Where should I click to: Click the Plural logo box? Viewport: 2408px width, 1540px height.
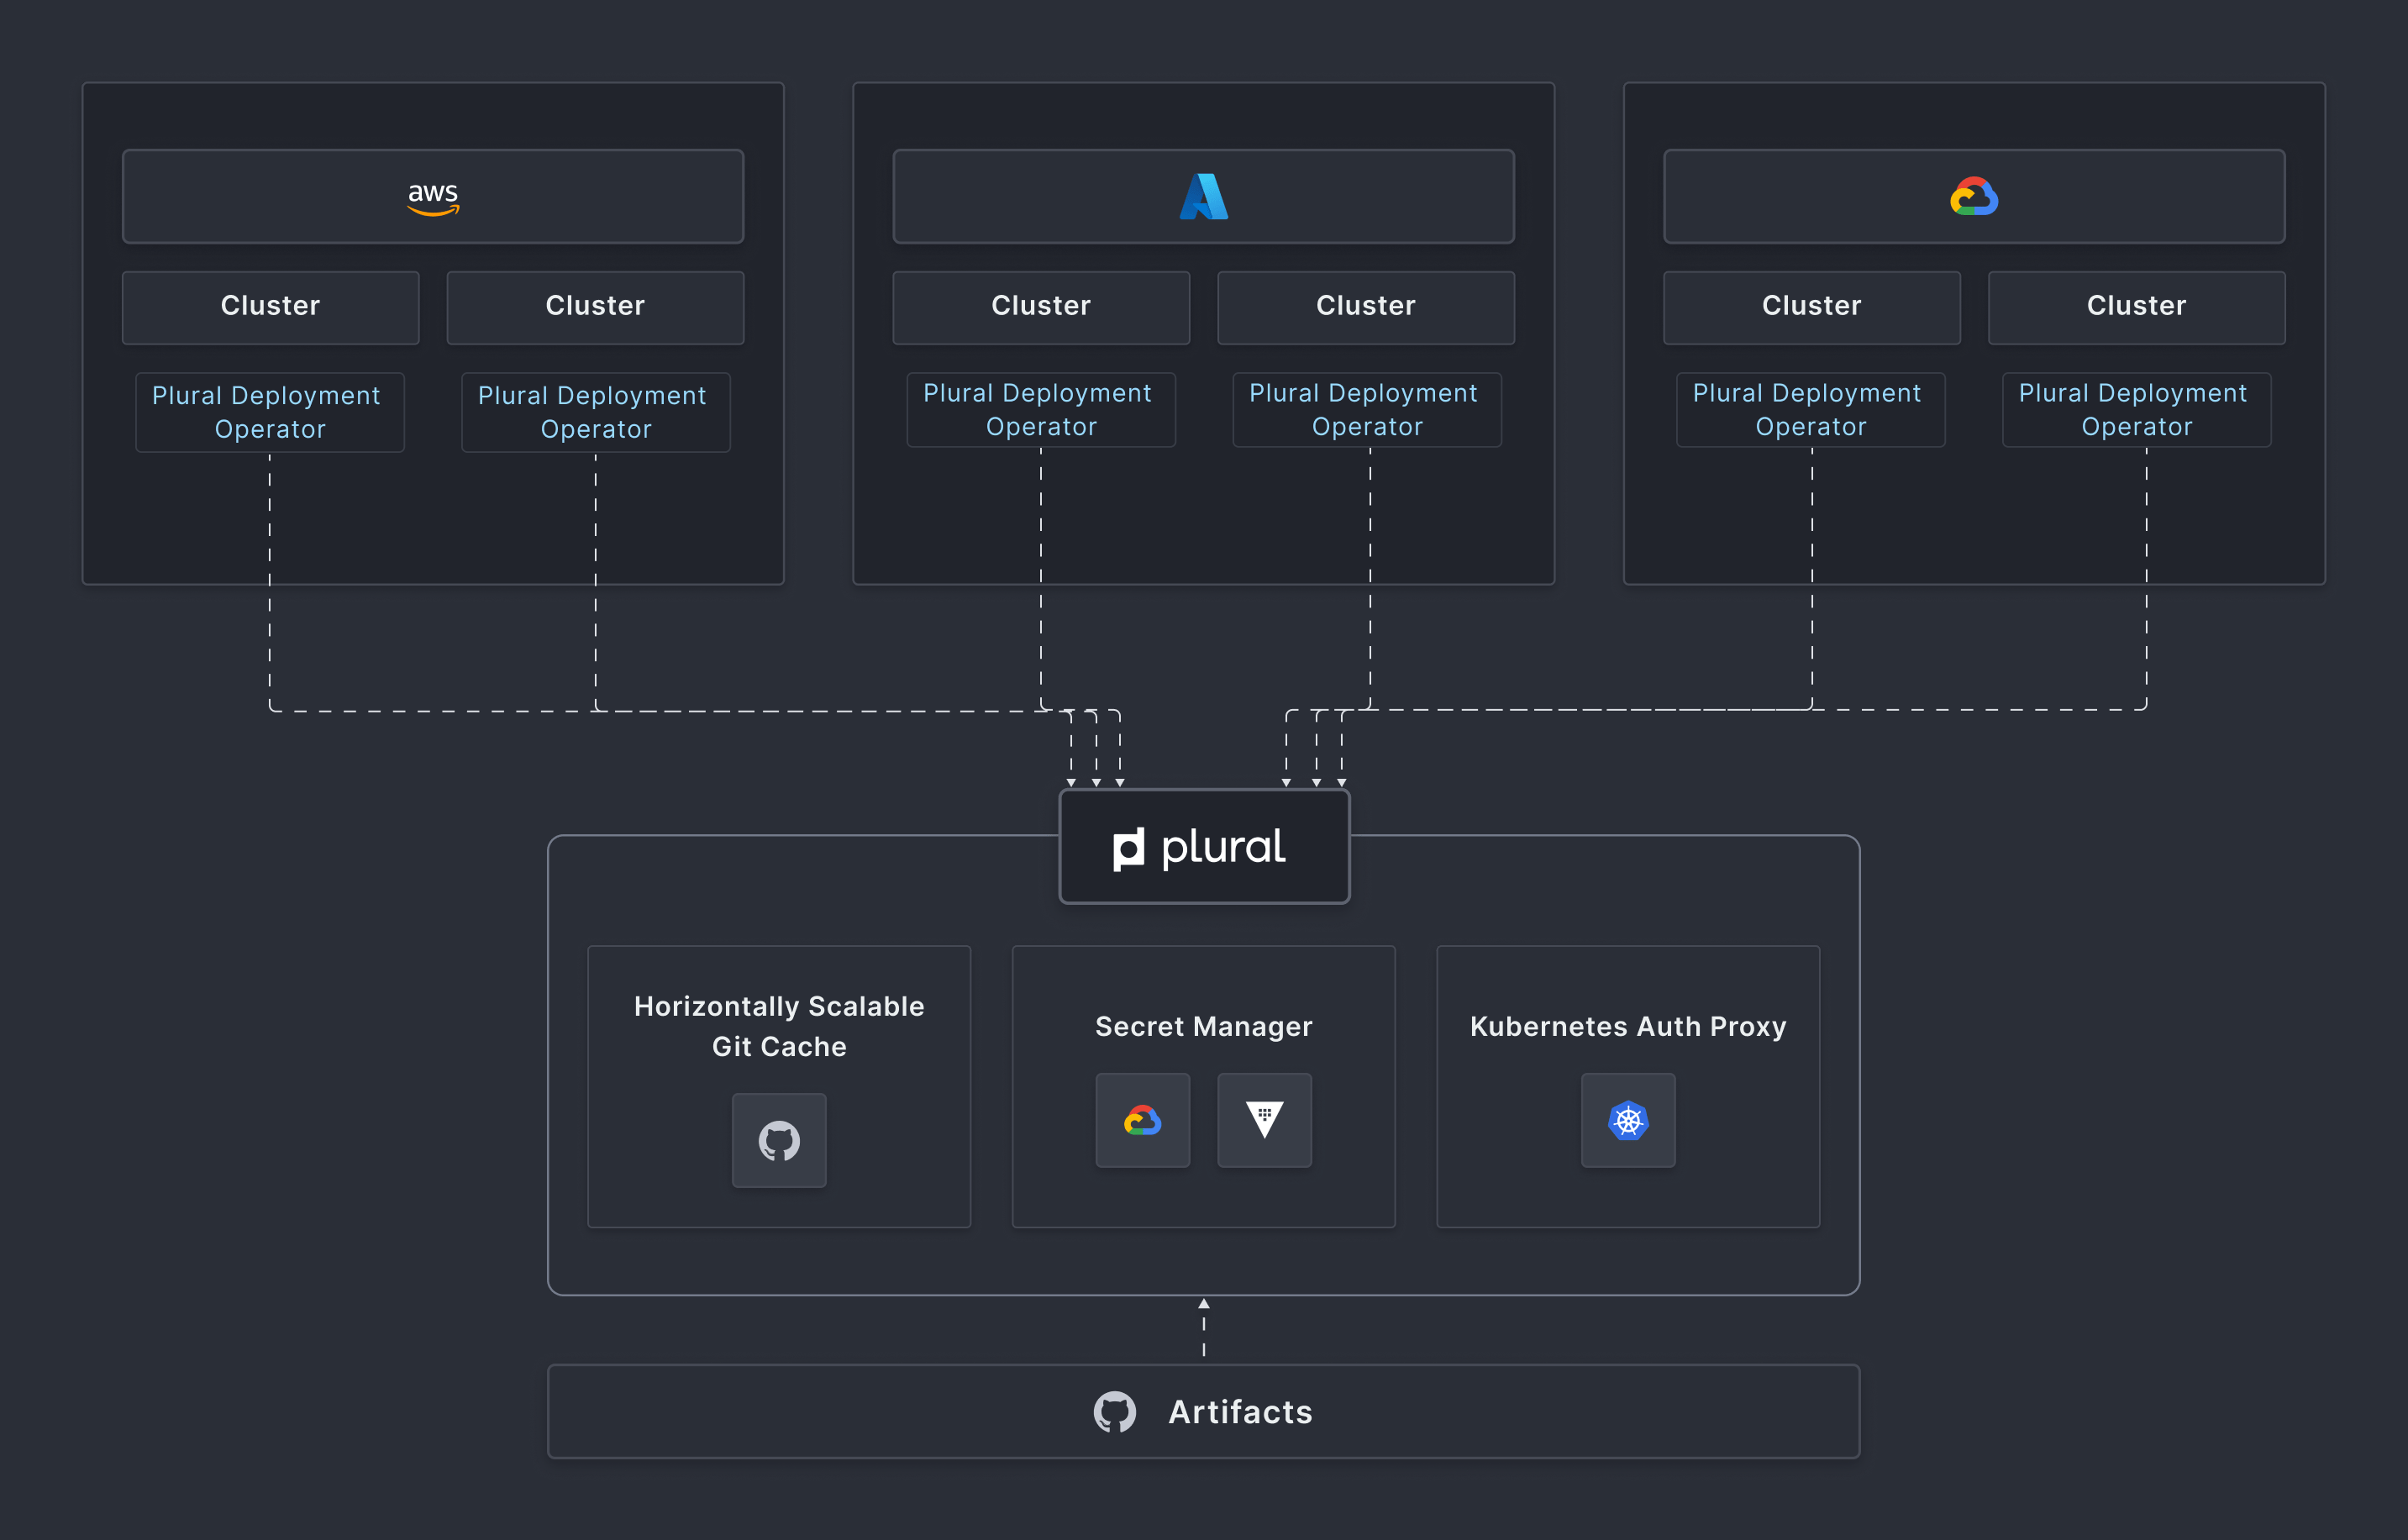point(1204,847)
